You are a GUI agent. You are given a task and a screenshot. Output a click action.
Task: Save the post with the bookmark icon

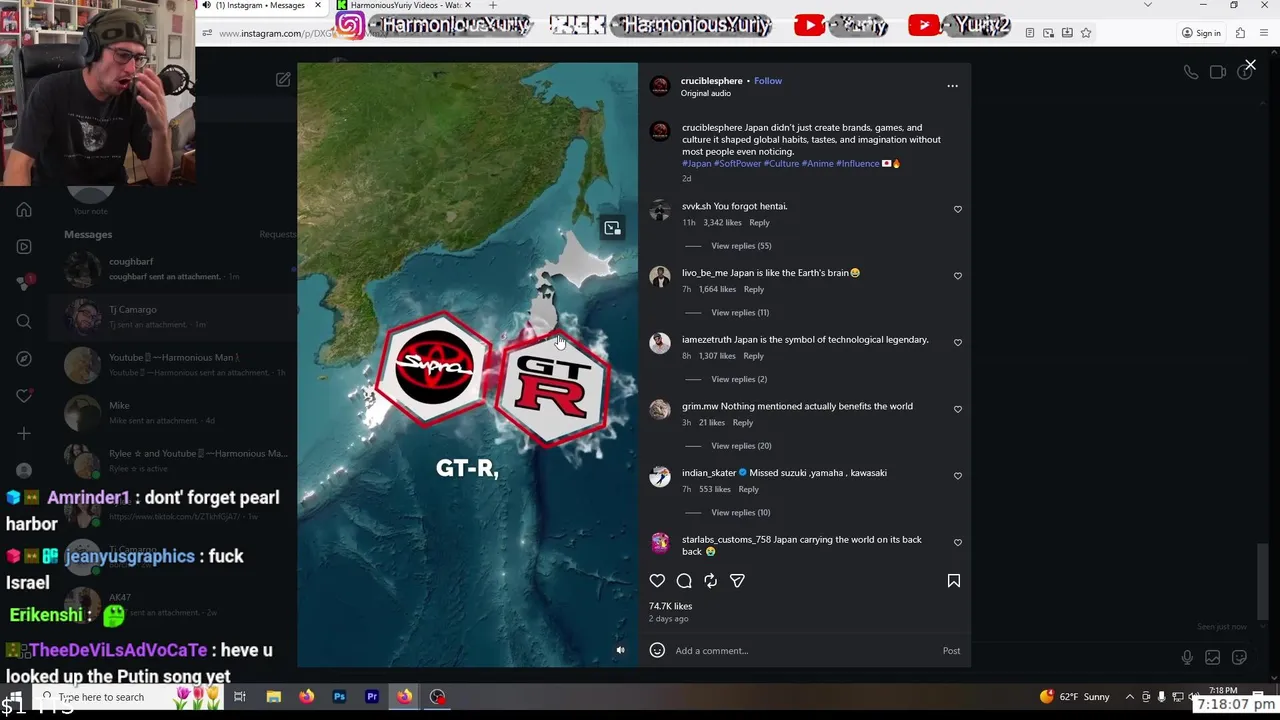(x=954, y=581)
